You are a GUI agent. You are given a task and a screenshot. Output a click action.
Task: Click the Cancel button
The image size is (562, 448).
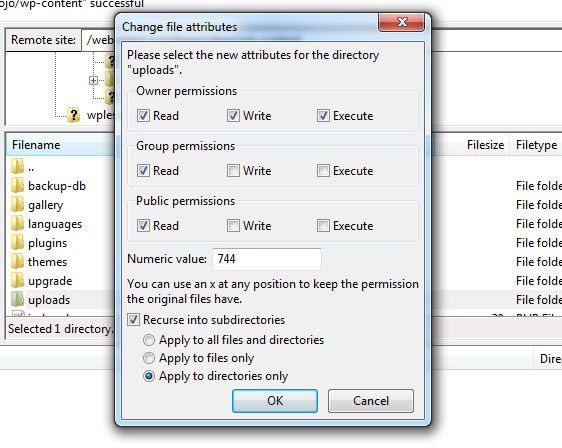[371, 401]
